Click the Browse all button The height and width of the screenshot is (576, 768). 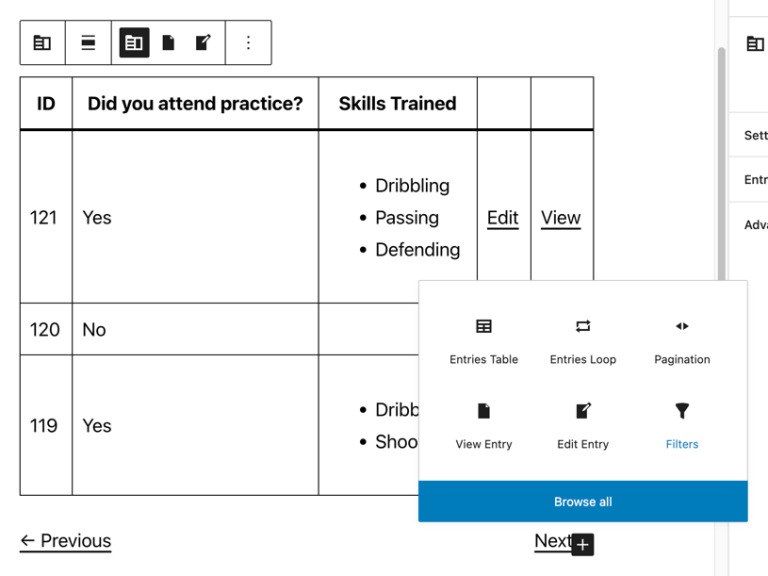tap(583, 502)
